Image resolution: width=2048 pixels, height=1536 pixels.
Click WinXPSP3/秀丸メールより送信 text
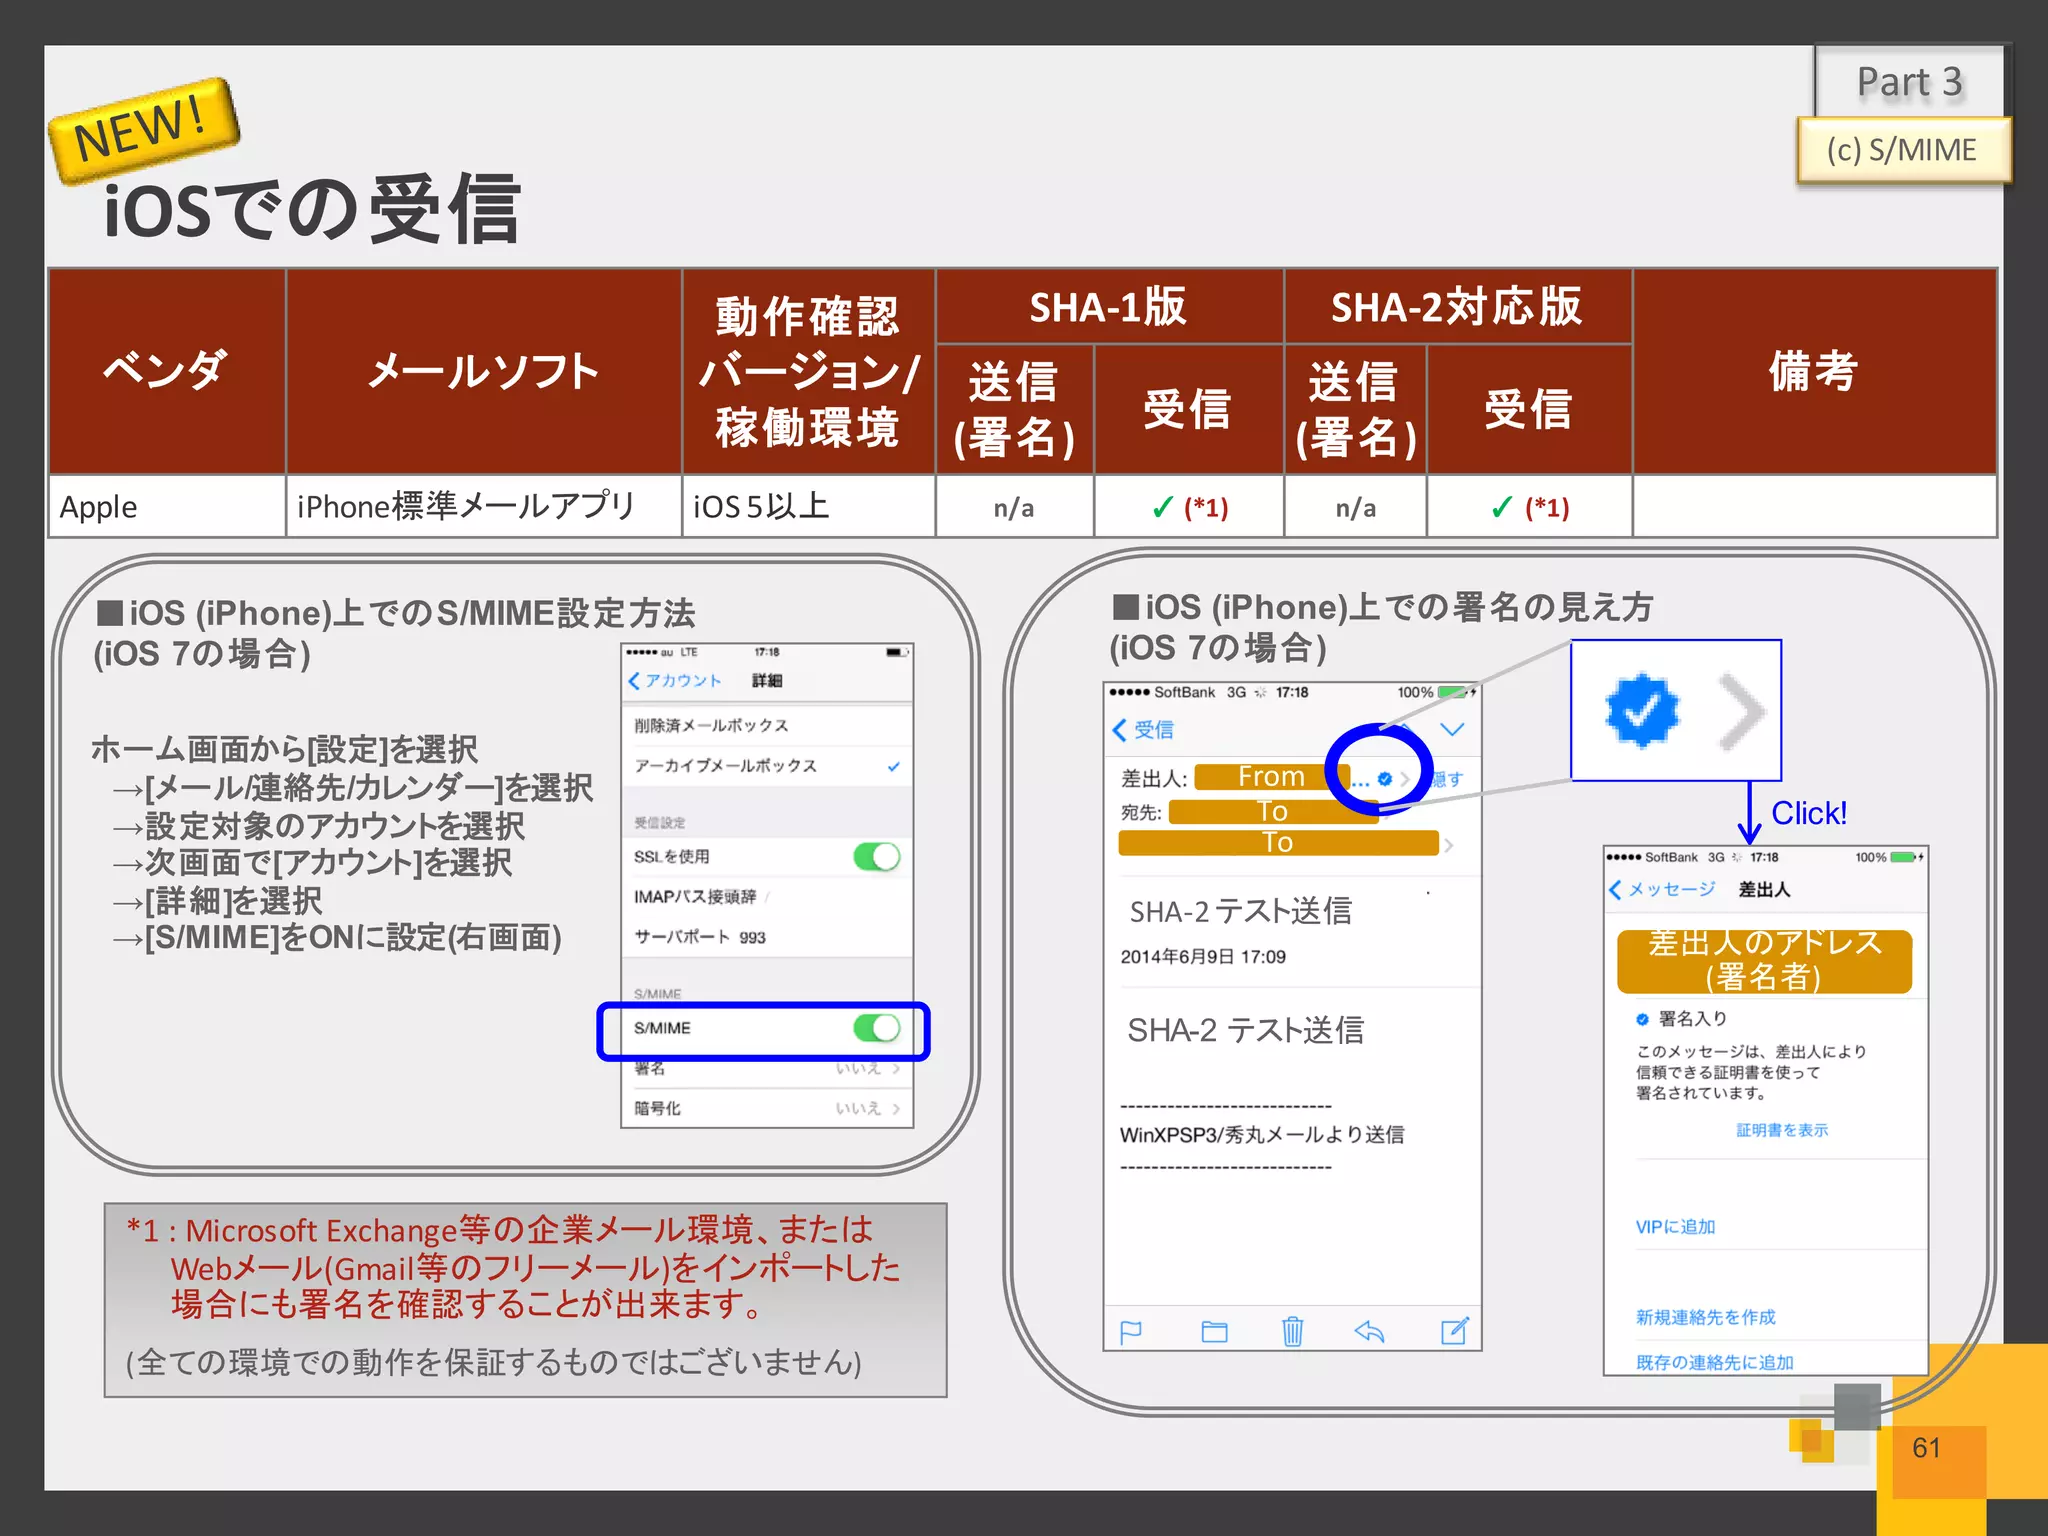pyautogui.click(x=1262, y=1135)
